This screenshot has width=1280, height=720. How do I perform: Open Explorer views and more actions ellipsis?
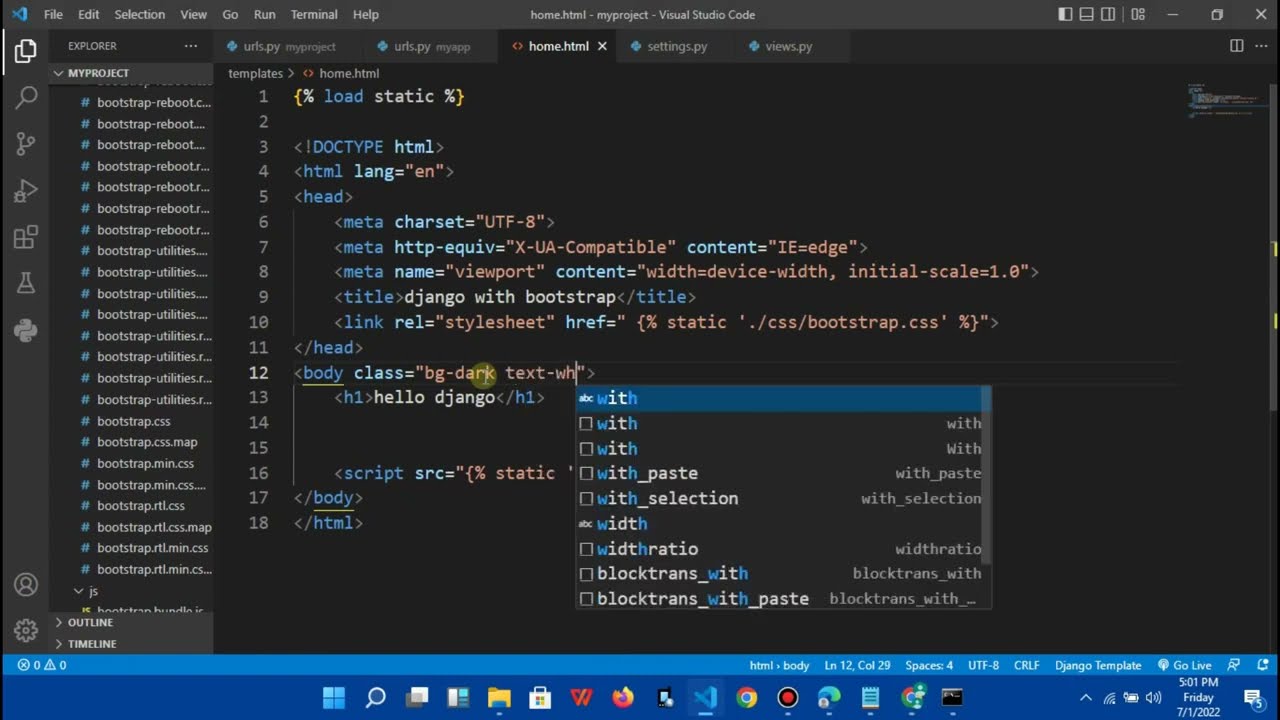[191, 46]
